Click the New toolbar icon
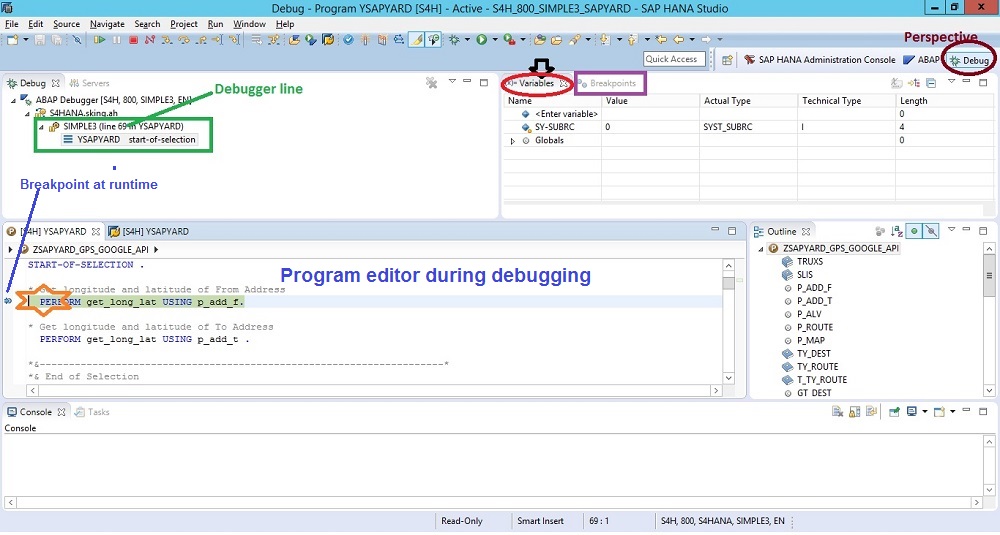This screenshot has height=535, width=1000. tap(12, 40)
